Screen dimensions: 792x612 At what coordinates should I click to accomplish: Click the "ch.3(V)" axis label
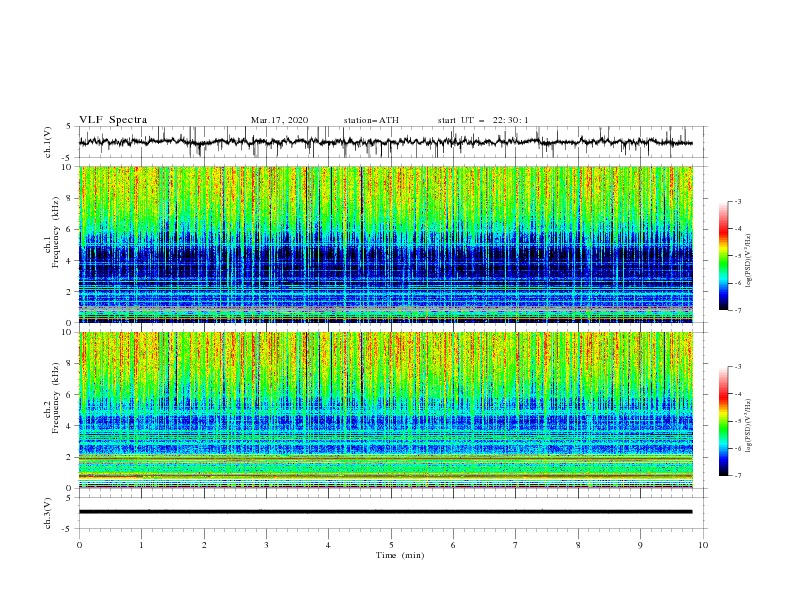click(x=48, y=513)
